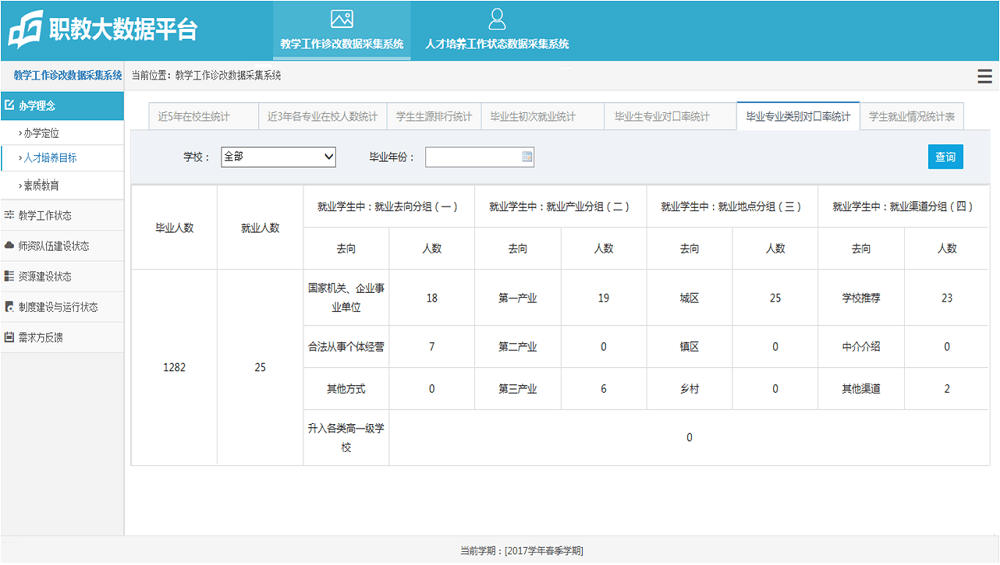Click the value 19 for 第一产业
The image size is (1000, 565).
pyautogui.click(x=603, y=298)
